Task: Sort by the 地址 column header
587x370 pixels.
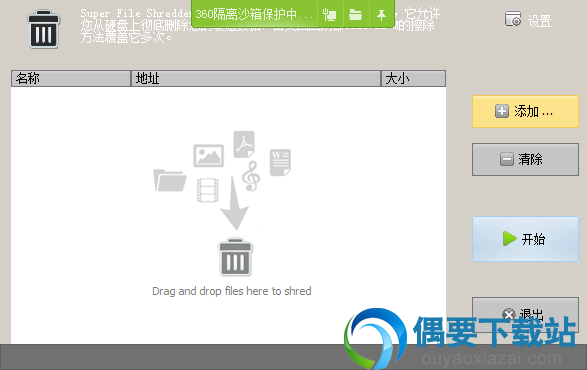Action: pyautogui.click(x=256, y=78)
